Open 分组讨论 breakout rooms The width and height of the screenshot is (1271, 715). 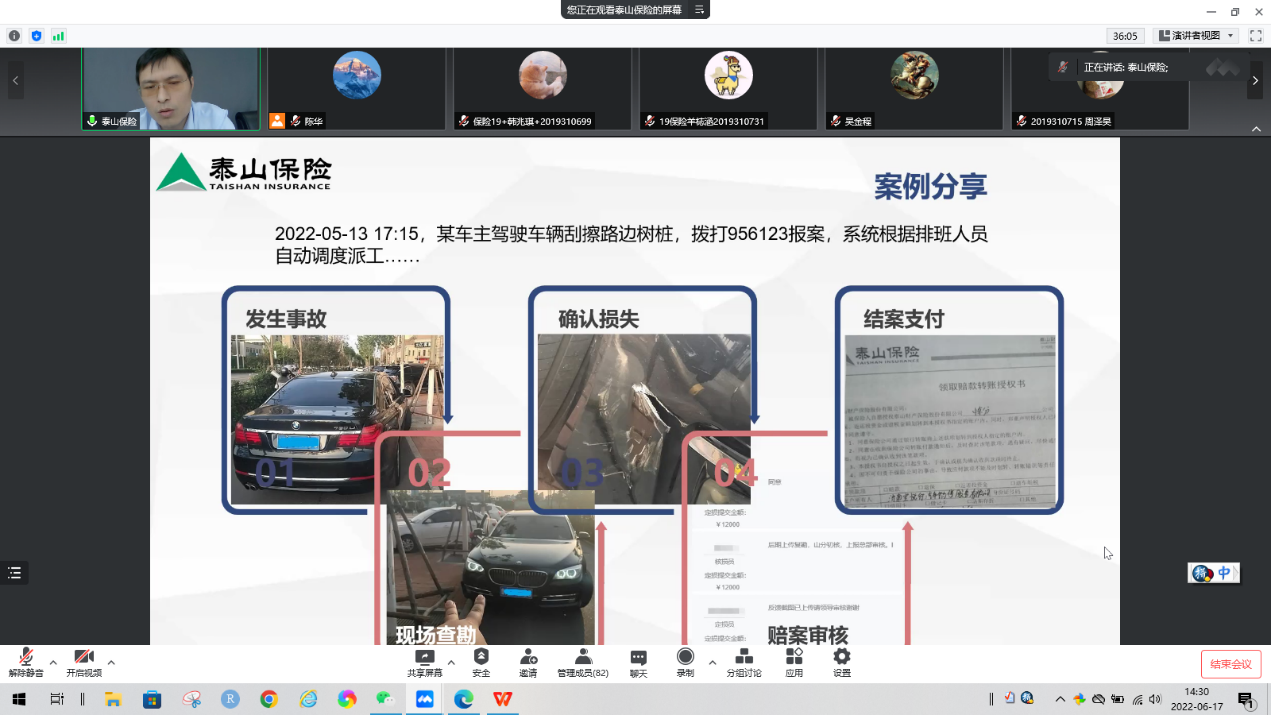(744, 662)
